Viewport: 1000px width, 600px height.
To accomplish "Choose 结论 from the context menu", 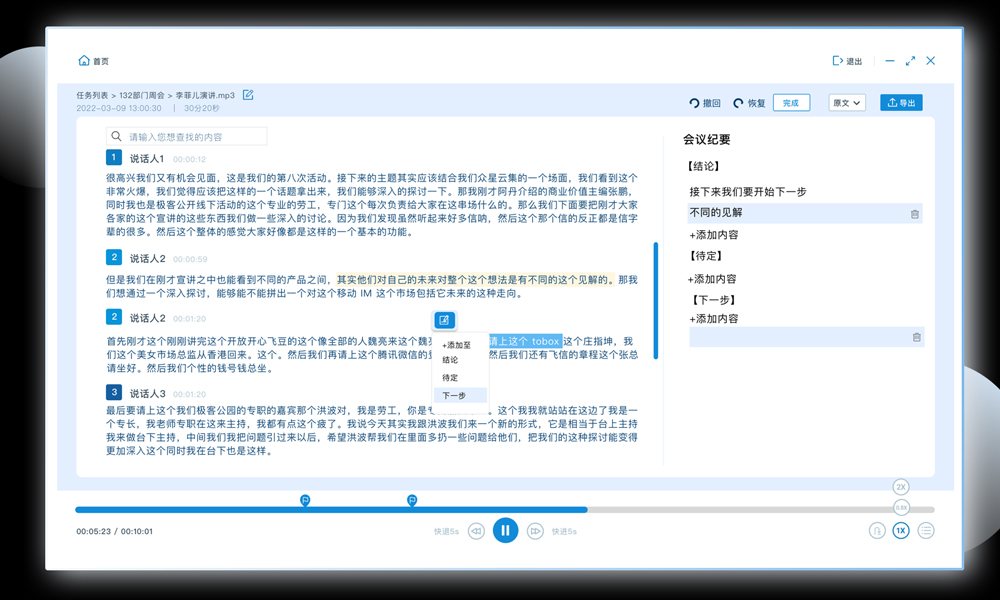I will (451, 359).
